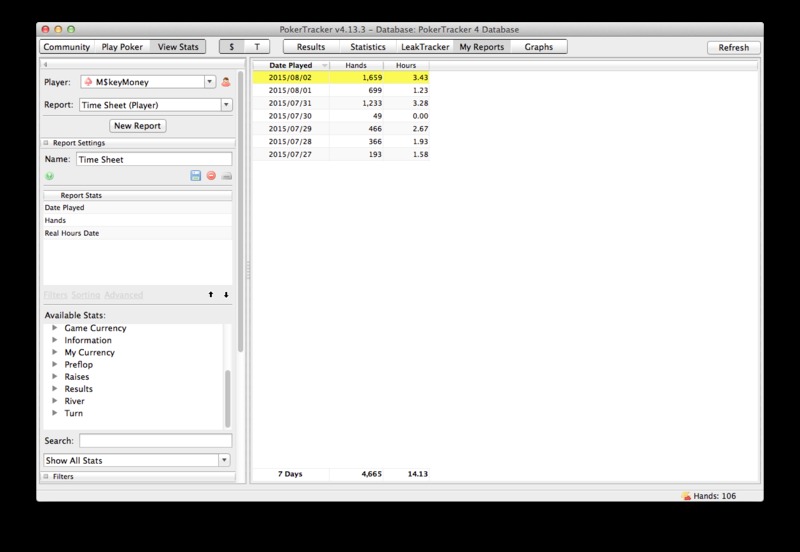Open the Player dropdown arrow

(210, 82)
